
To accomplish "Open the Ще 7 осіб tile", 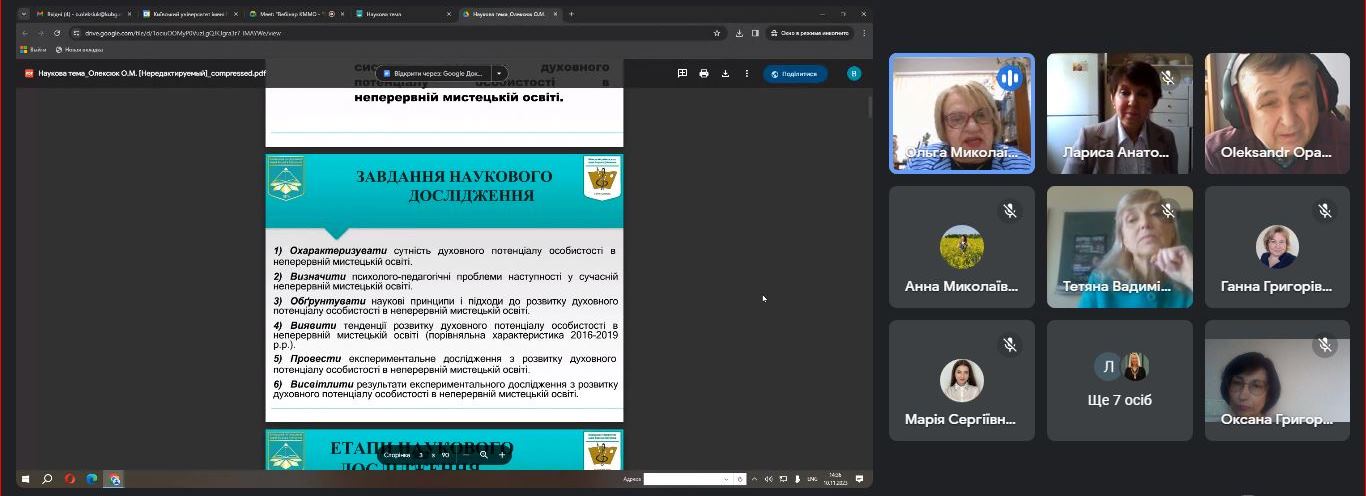I will click(x=1119, y=380).
